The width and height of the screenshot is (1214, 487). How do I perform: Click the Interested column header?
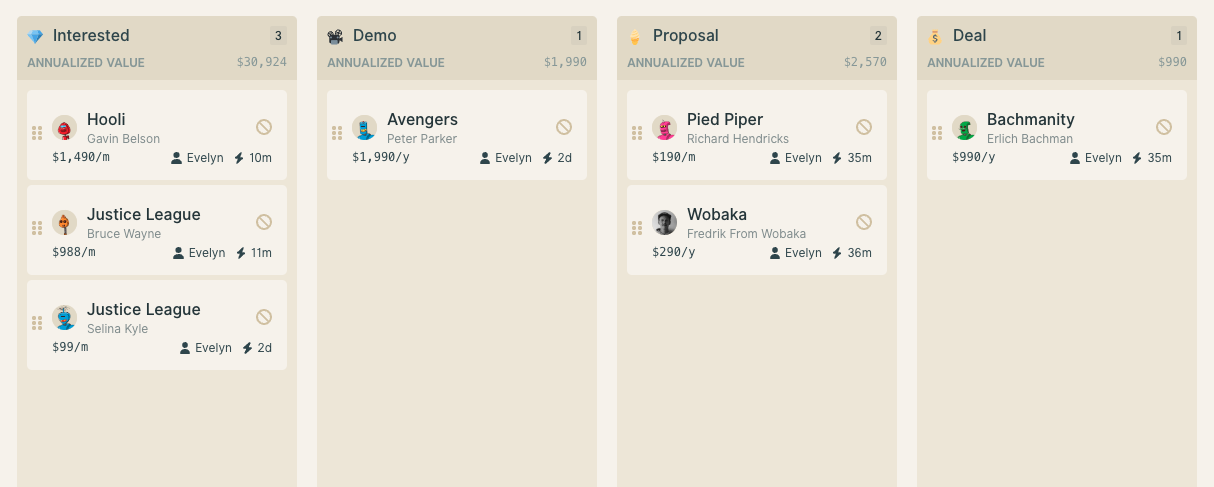(x=91, y=36)
